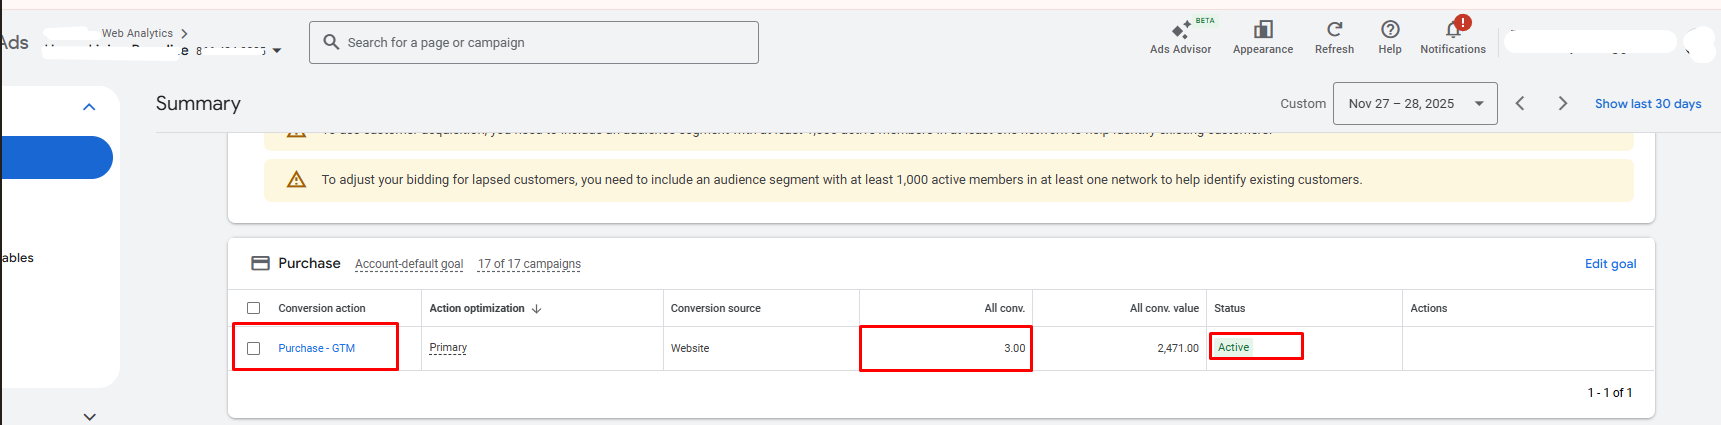
Task: Expand the account selector dropdown arrow
Action: [x=277, y=51]
